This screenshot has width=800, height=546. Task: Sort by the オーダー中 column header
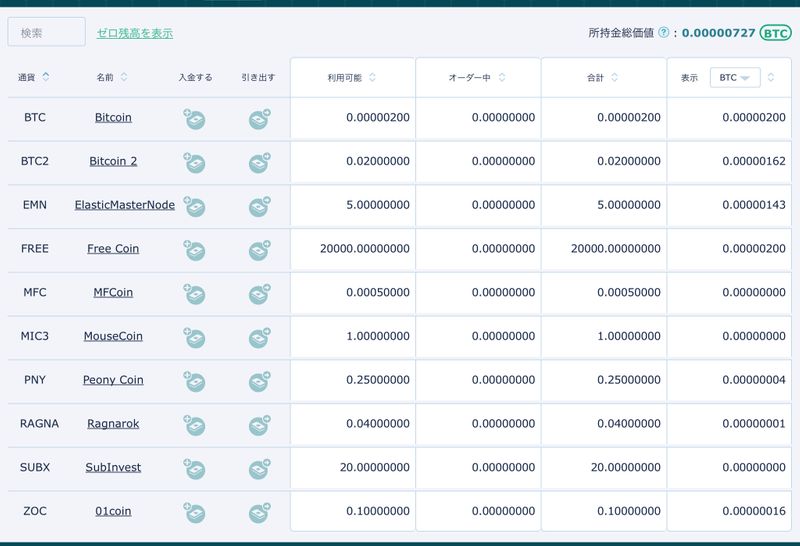pos(501,77)
